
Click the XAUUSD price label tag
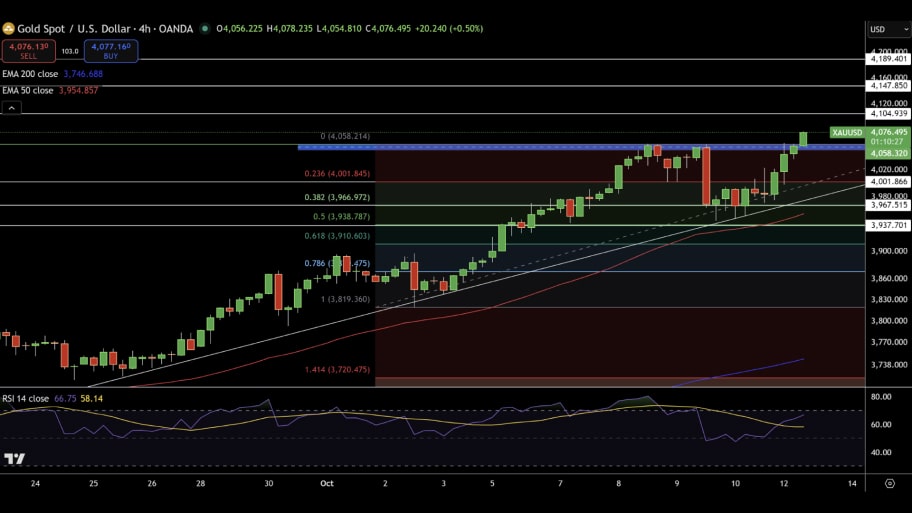coord(846,132)
